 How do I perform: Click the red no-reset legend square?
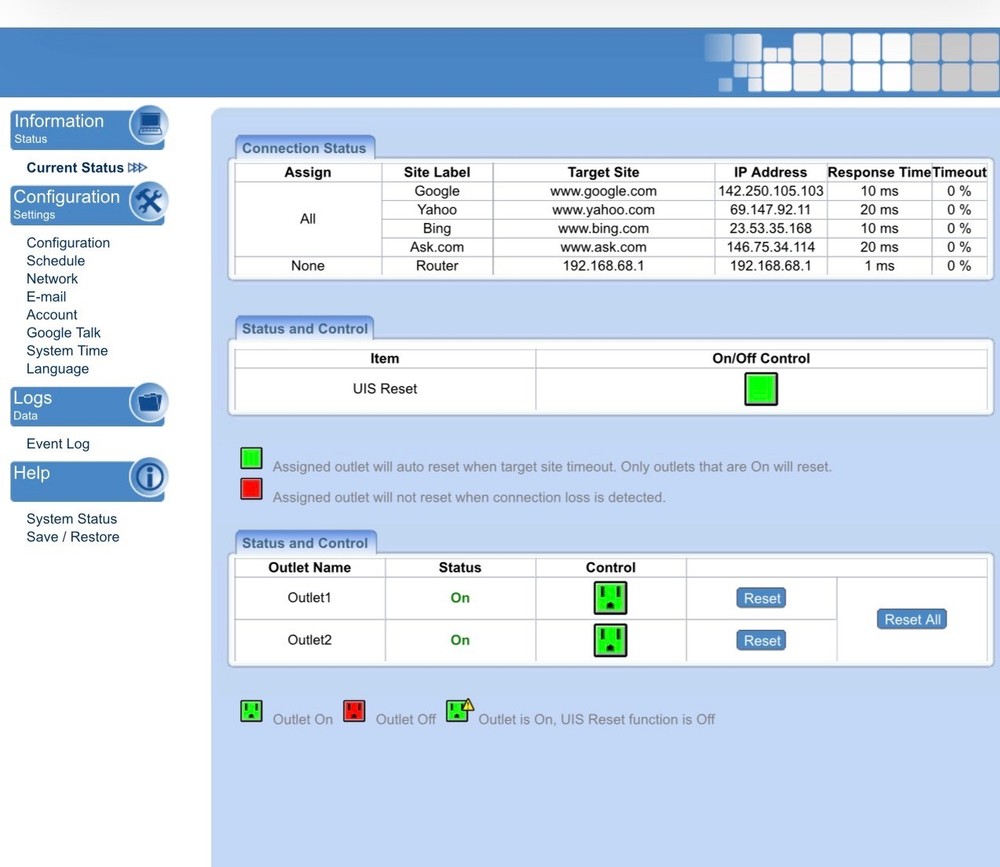pyautogui.click(x=251, y=489)
